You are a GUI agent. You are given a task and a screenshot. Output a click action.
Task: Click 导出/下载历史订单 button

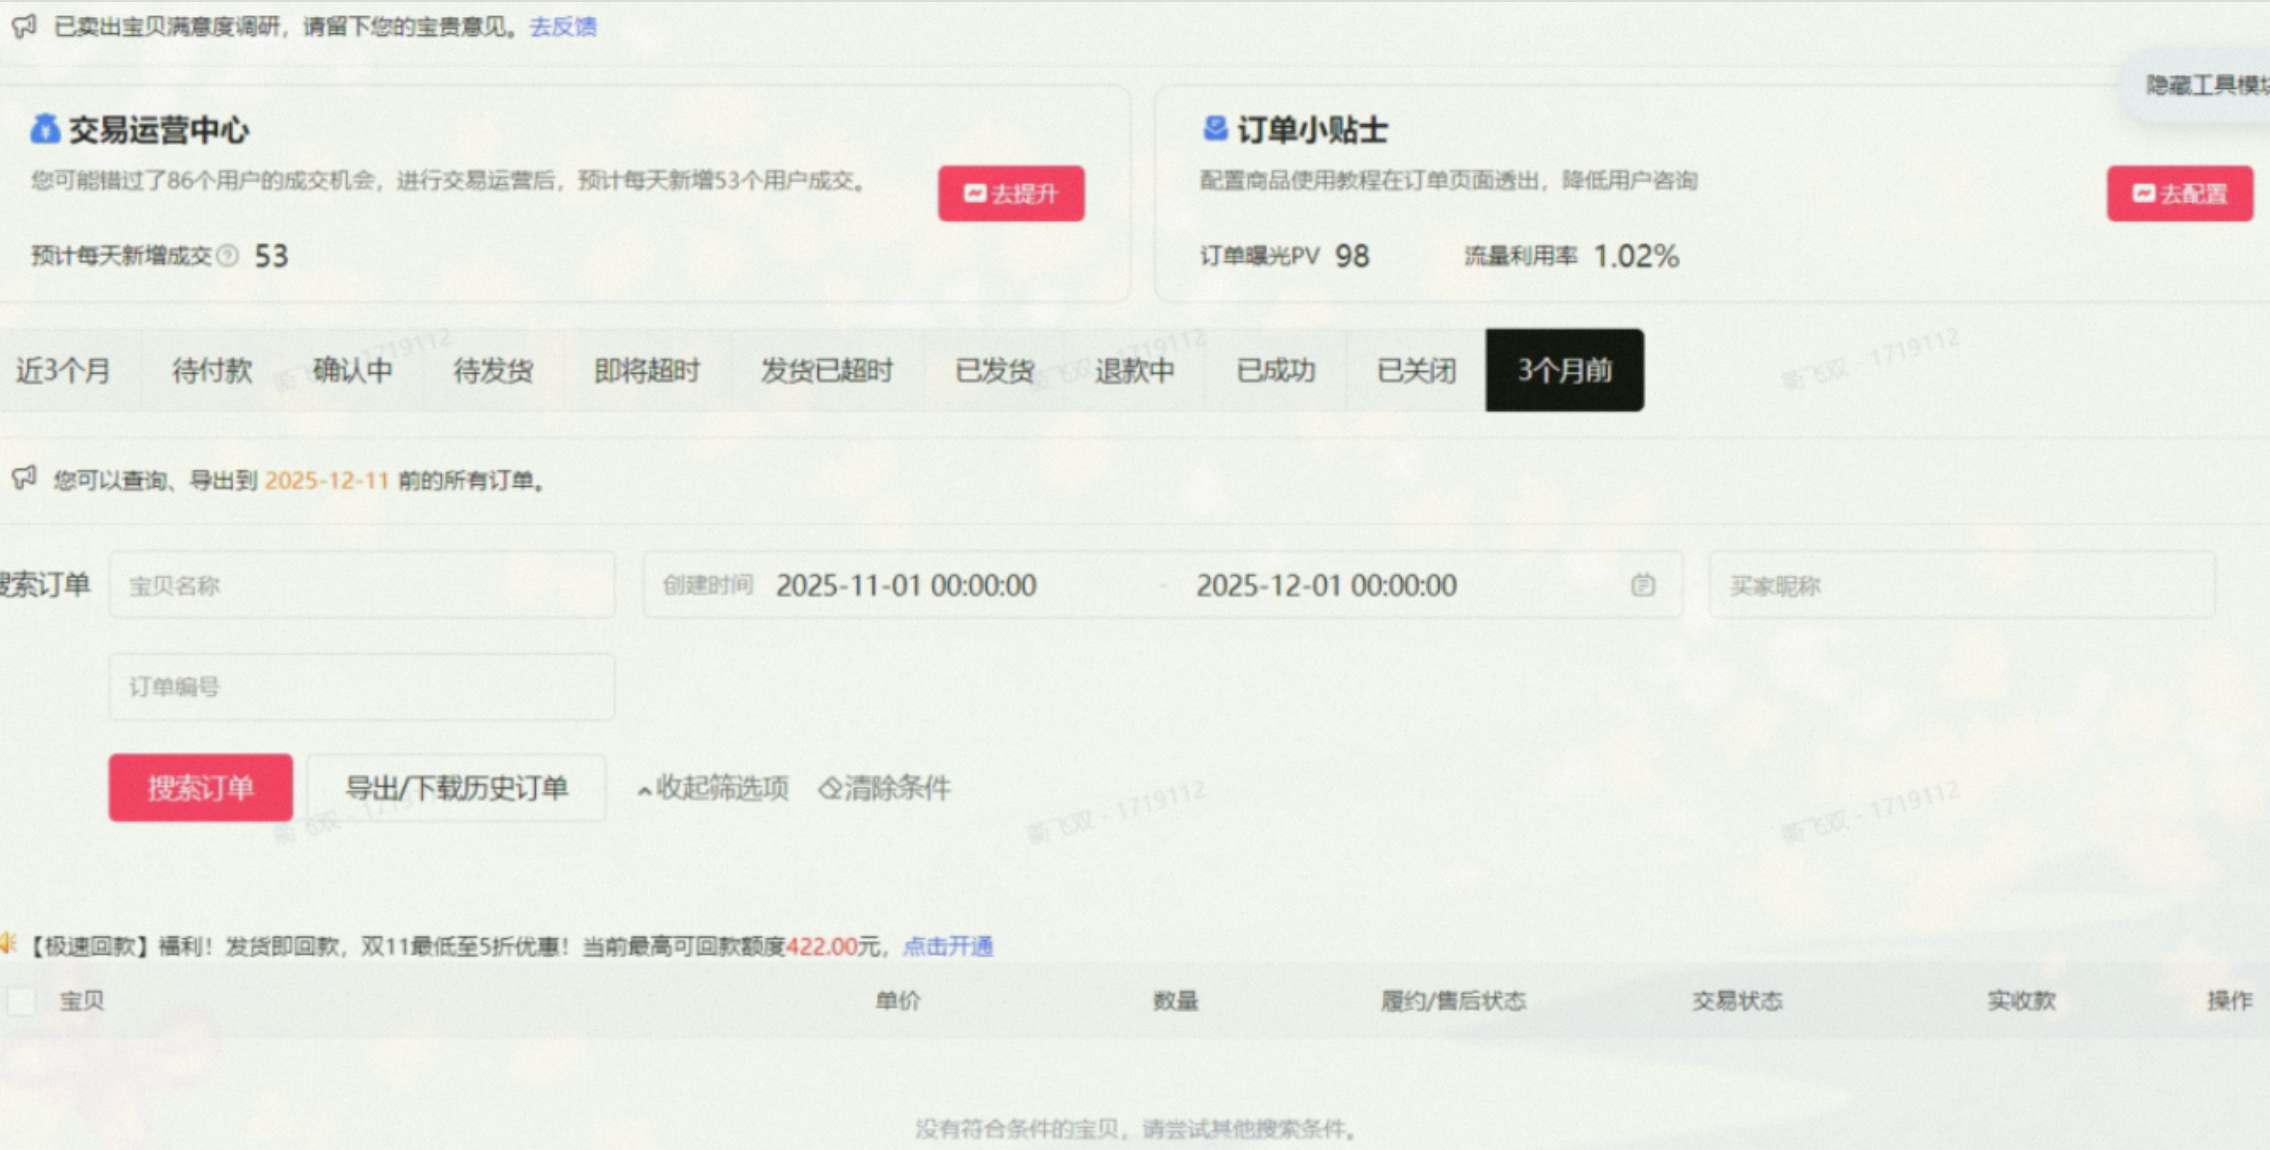[x=456, y=788]
